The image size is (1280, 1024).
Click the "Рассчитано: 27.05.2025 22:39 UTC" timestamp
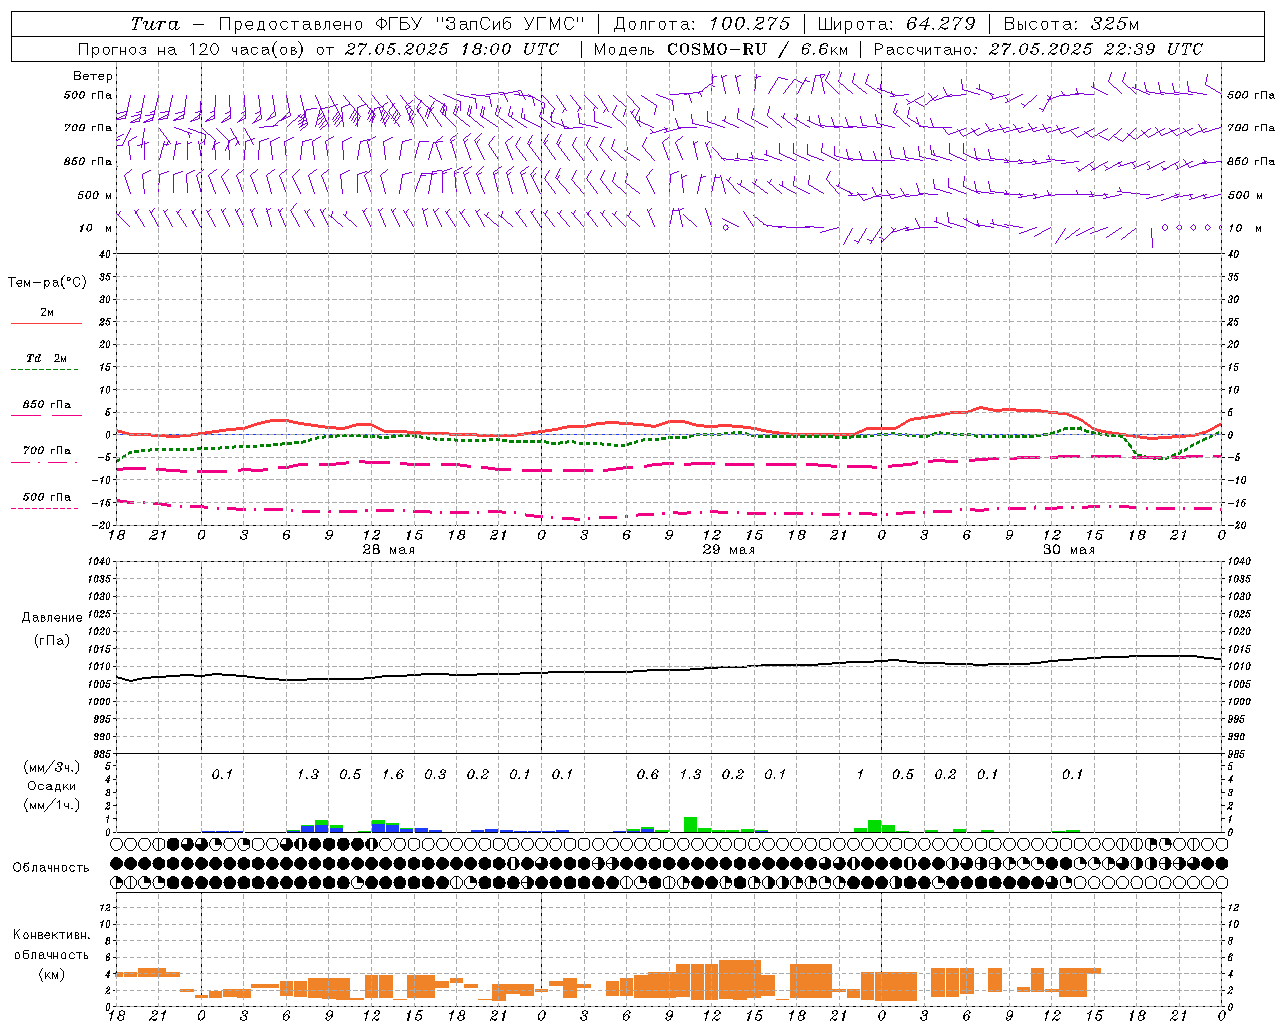click(x=1038, y=49)
